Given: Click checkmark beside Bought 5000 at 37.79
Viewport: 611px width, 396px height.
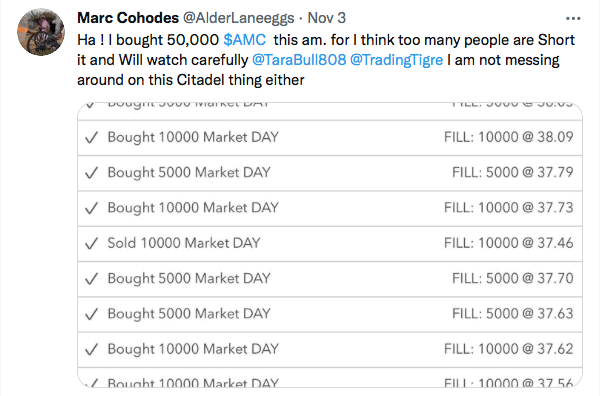Looking at the screenshot, I should 91,173.
